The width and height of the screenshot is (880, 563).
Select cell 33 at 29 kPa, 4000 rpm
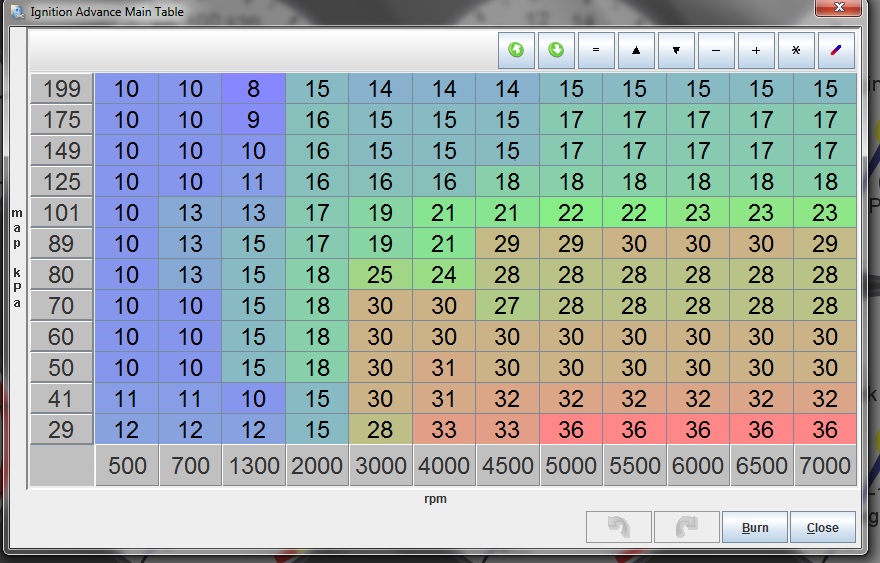pyautogui.click(x=444, y=430)
